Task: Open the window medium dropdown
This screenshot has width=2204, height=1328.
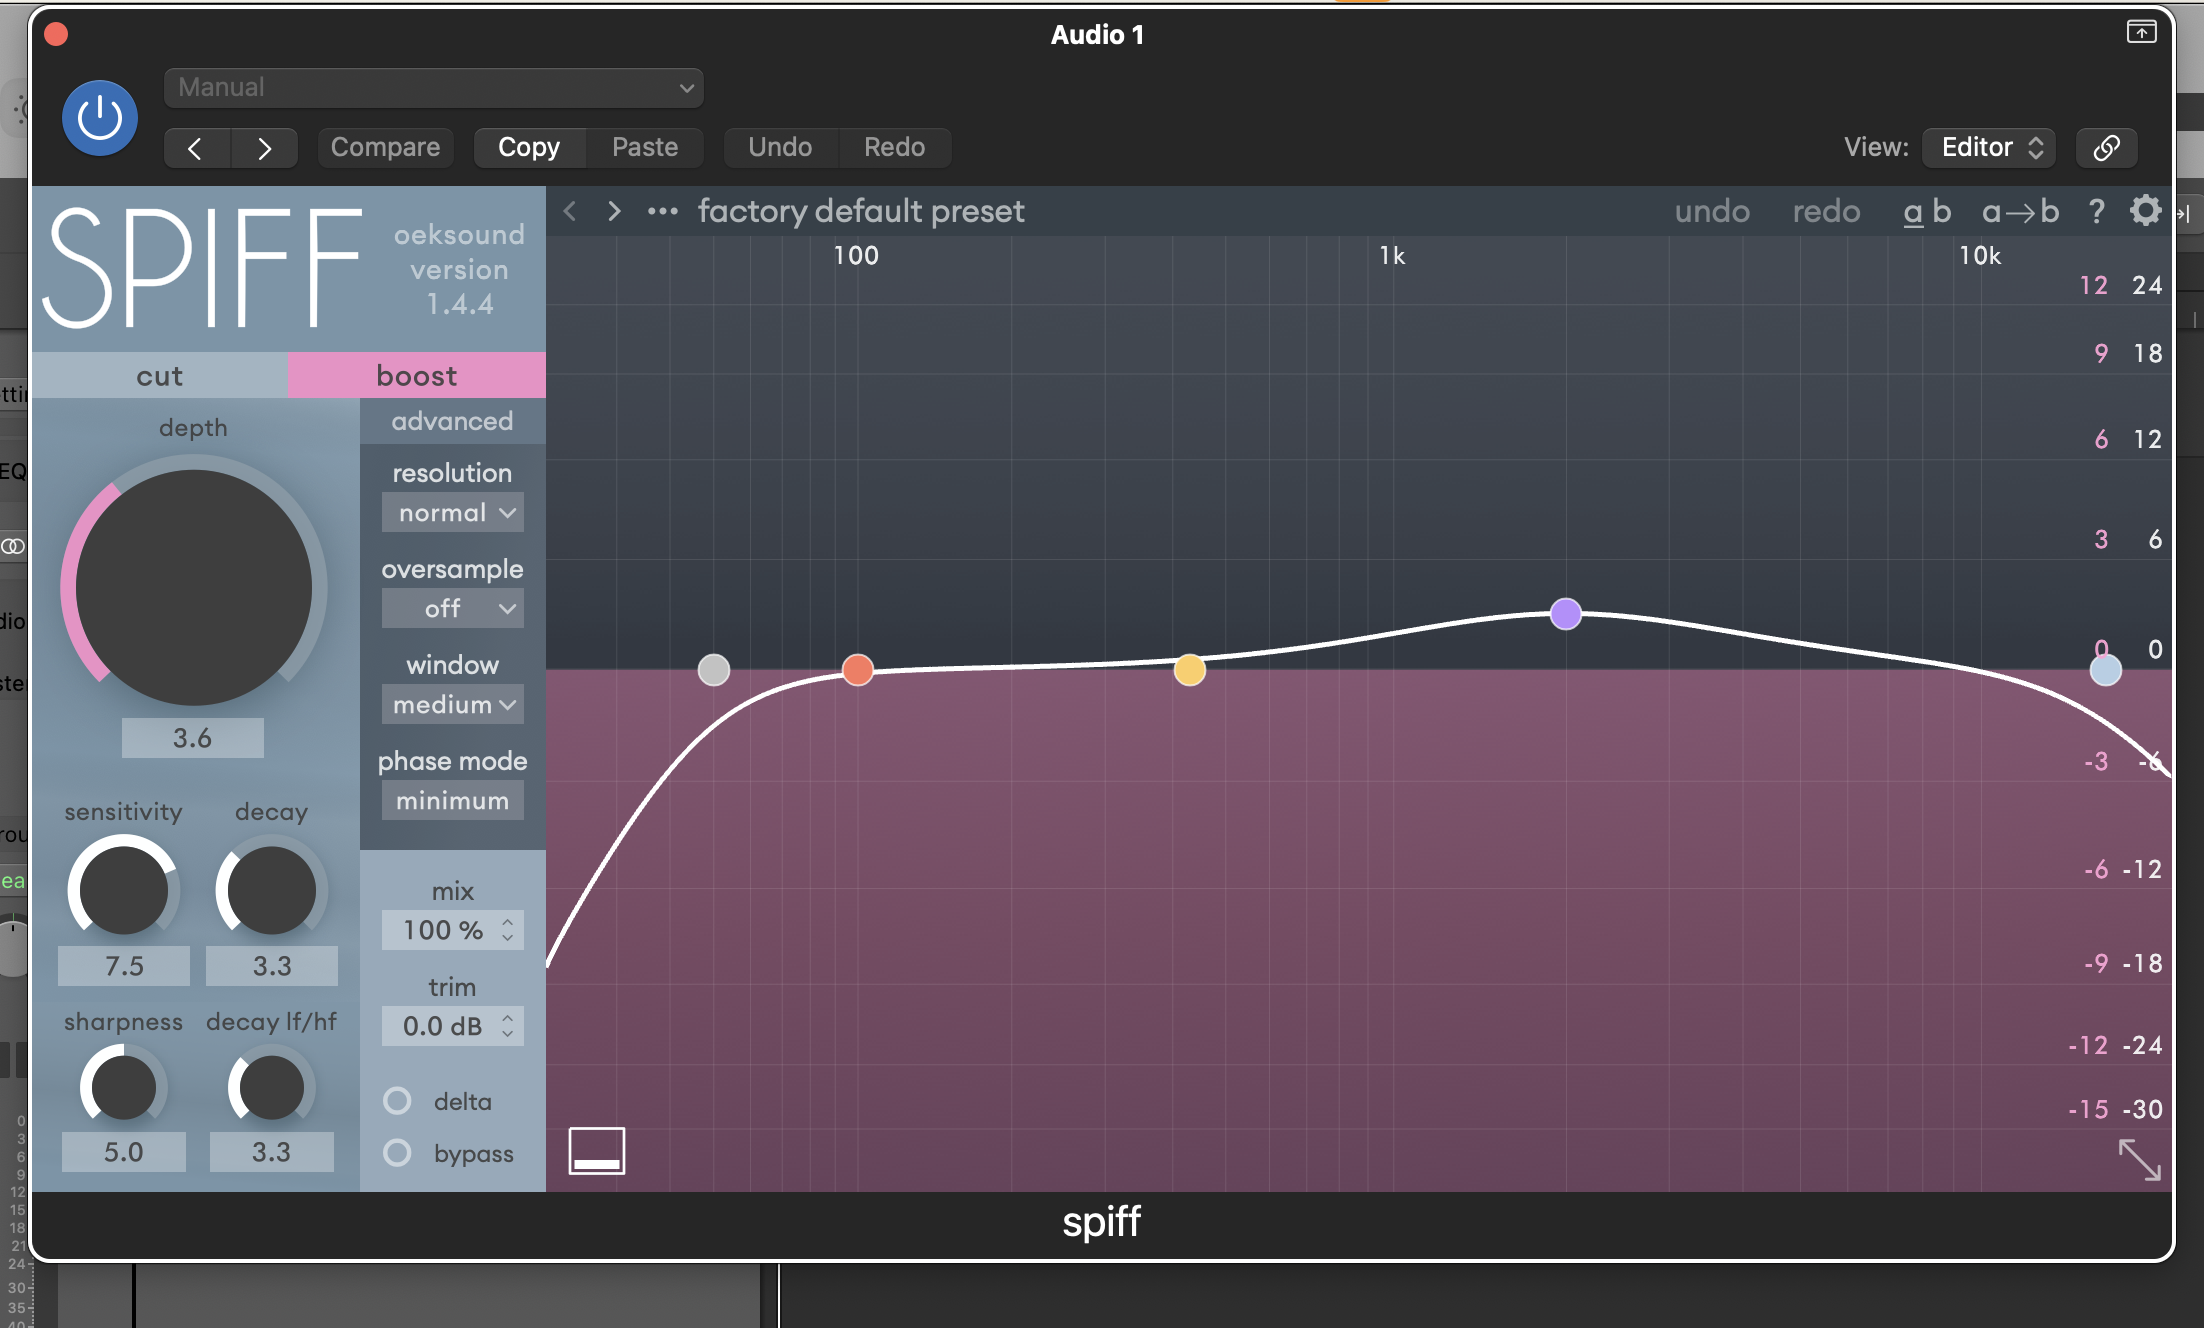Action: 453,705
